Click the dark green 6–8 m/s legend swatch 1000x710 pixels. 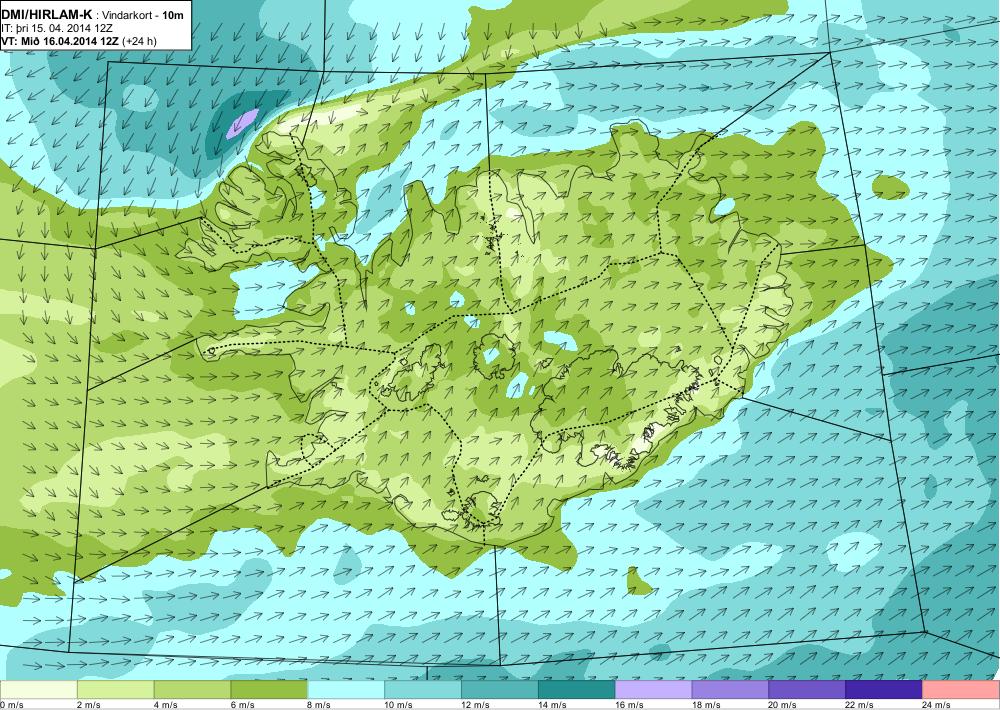tap(269, 690)
